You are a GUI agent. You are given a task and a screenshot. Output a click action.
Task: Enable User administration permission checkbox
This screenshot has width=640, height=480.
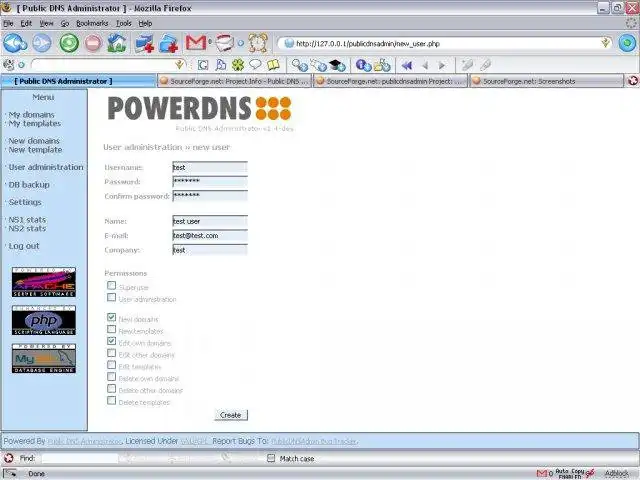[111, 297]
